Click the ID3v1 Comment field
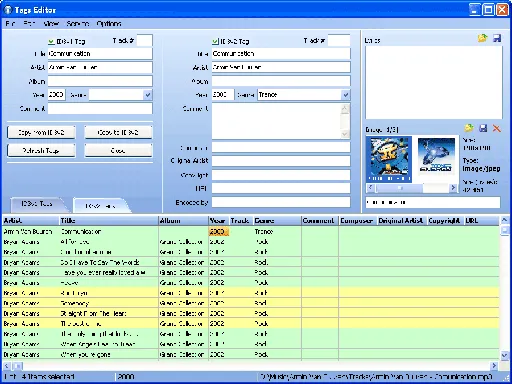 coord(100,108)
